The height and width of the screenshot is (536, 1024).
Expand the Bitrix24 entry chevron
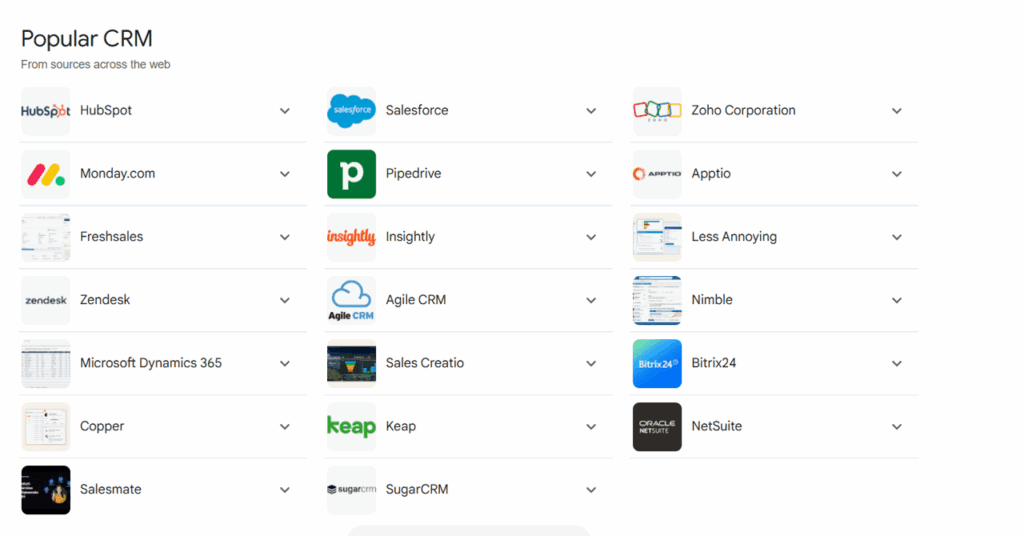click(x=897, y=364)
